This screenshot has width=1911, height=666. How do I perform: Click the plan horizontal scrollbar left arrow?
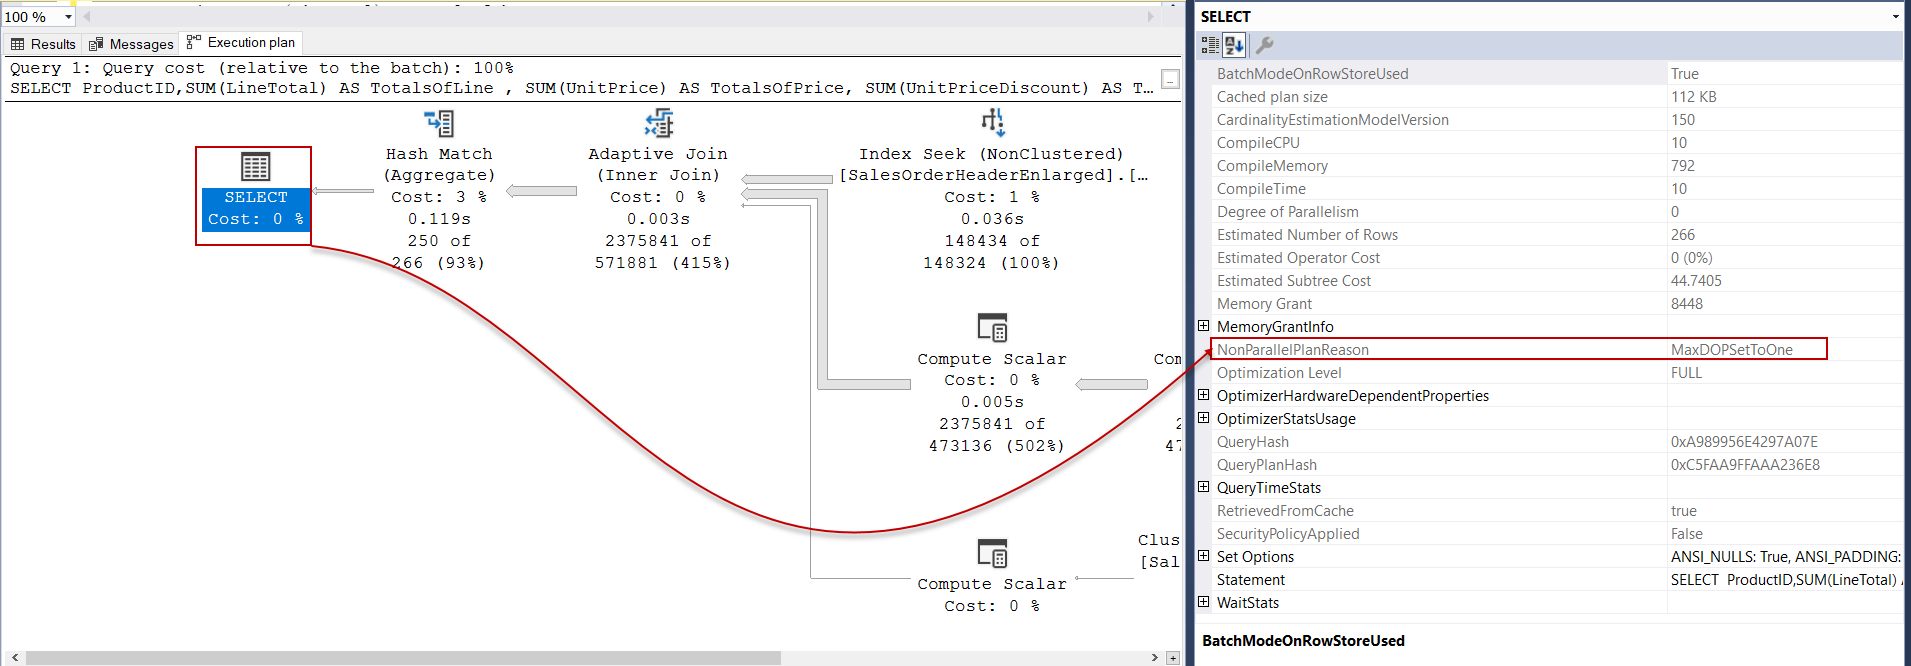14,658
